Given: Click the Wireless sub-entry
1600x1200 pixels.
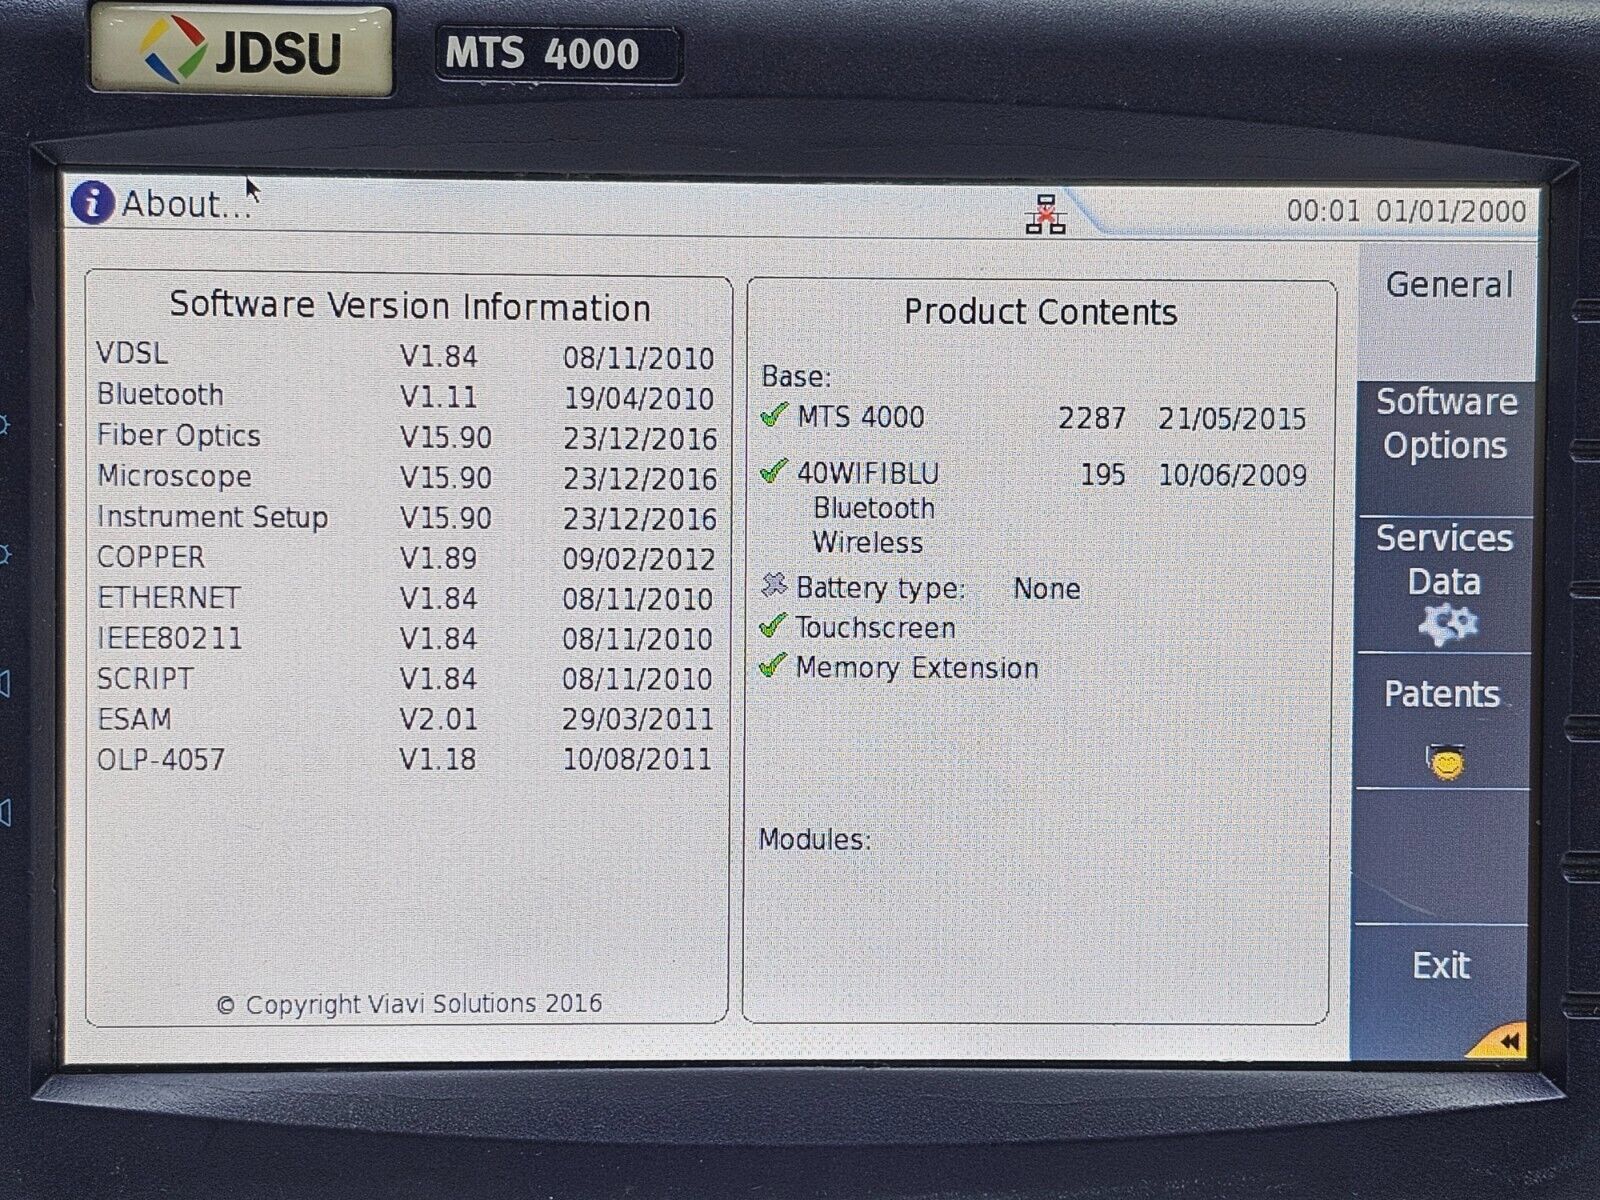Looking at the screenshot, I should 868,543.
